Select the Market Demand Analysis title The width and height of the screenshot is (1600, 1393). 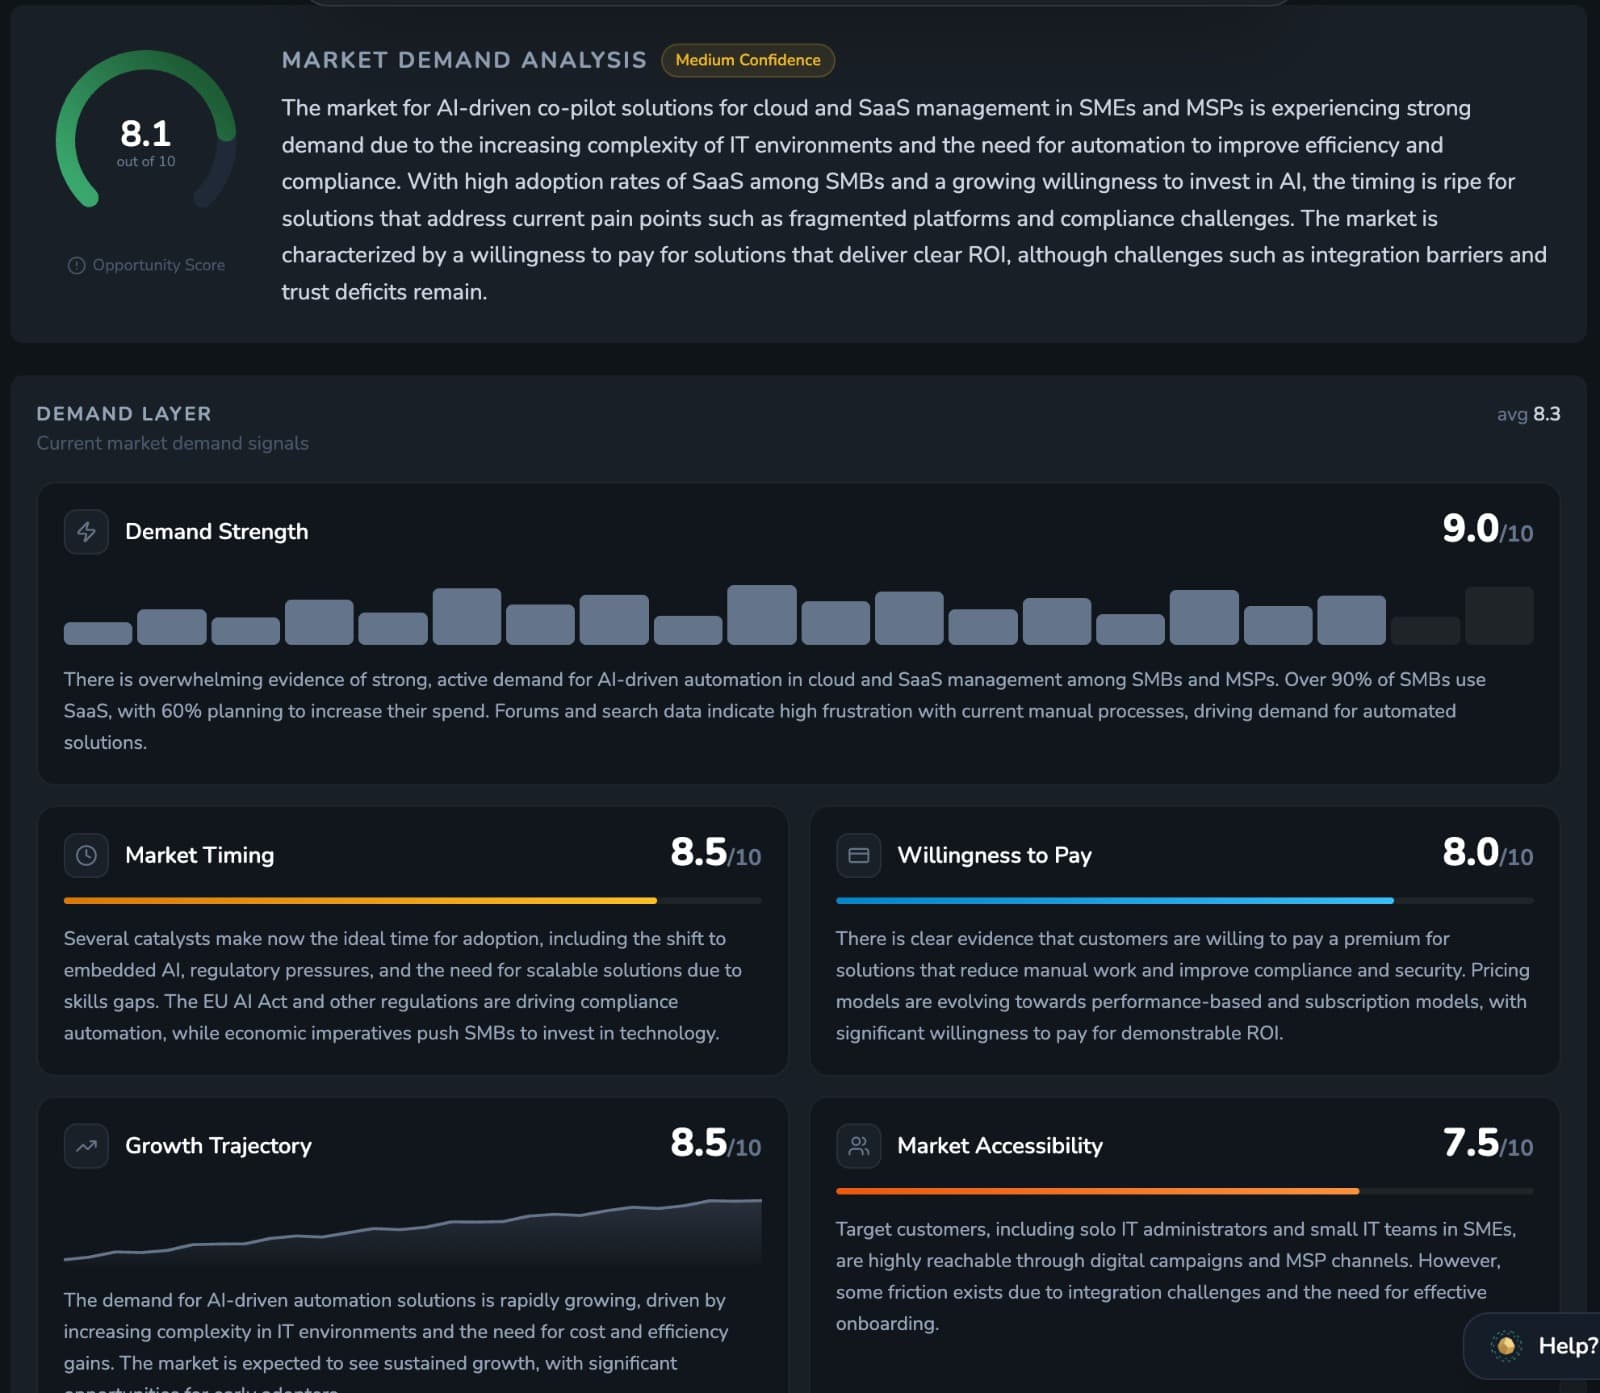tap(463, 60)
